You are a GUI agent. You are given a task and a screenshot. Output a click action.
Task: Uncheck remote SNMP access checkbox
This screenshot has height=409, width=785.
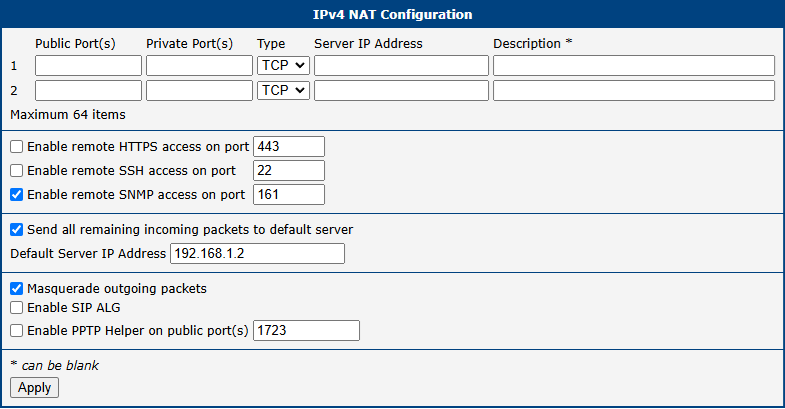(x=17, y=195)
